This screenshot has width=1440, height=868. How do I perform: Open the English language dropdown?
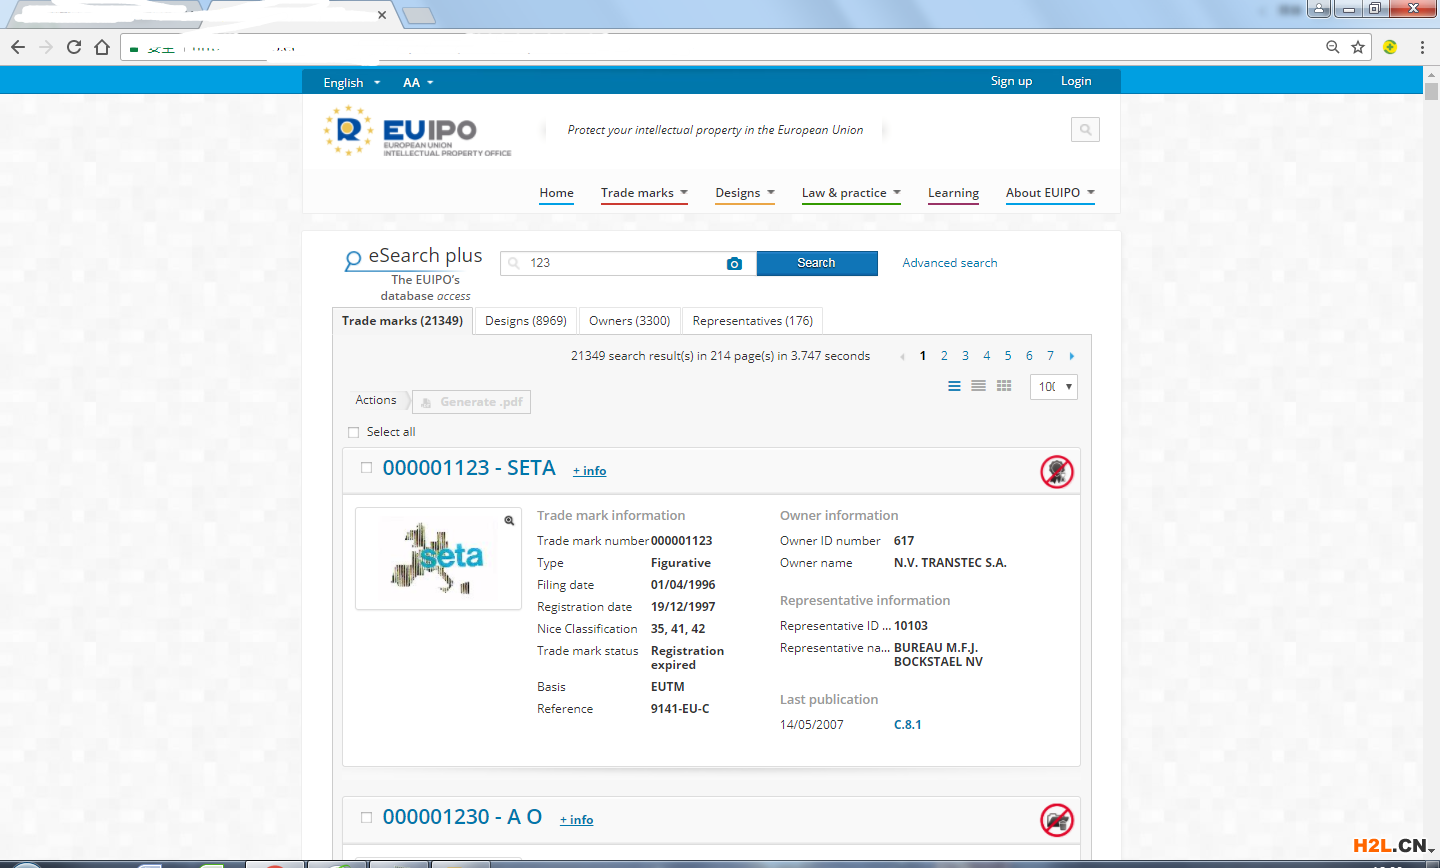(352, 82)
